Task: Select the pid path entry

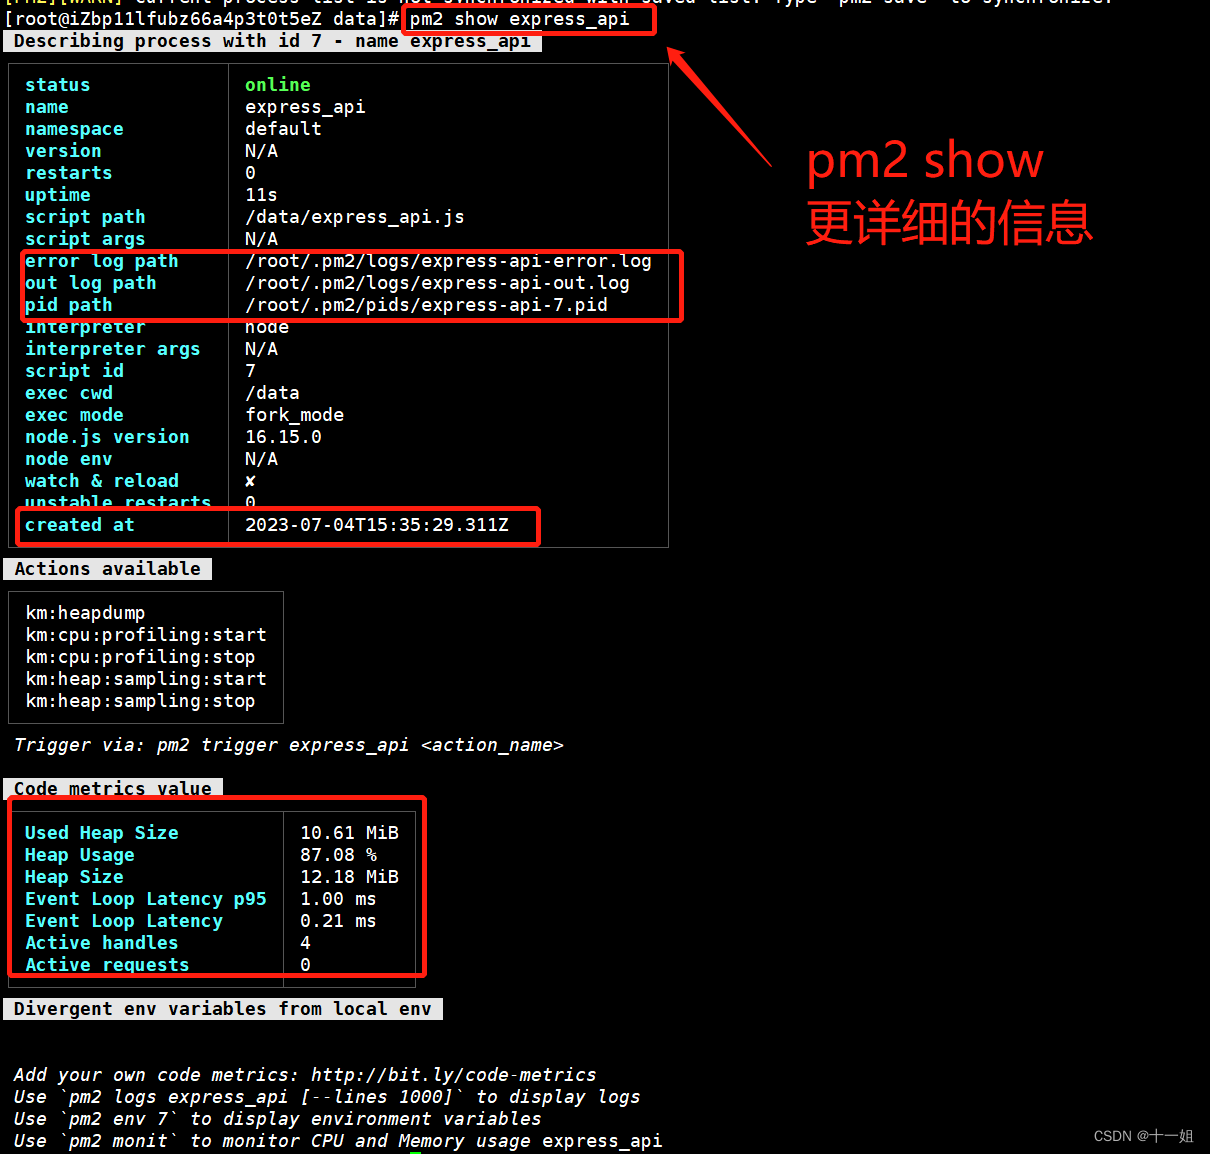Action: (67, 305)
